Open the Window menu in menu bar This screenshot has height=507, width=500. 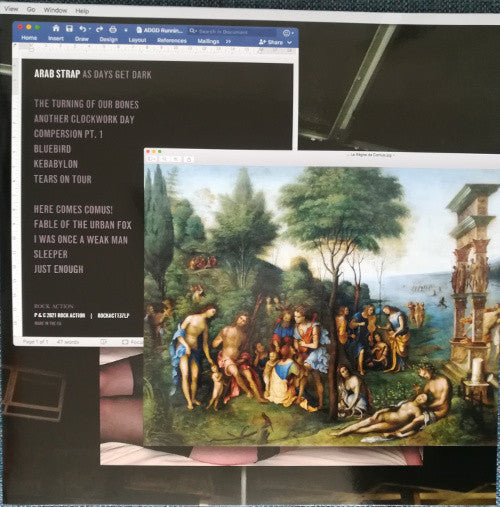click(x=55, y=10)
